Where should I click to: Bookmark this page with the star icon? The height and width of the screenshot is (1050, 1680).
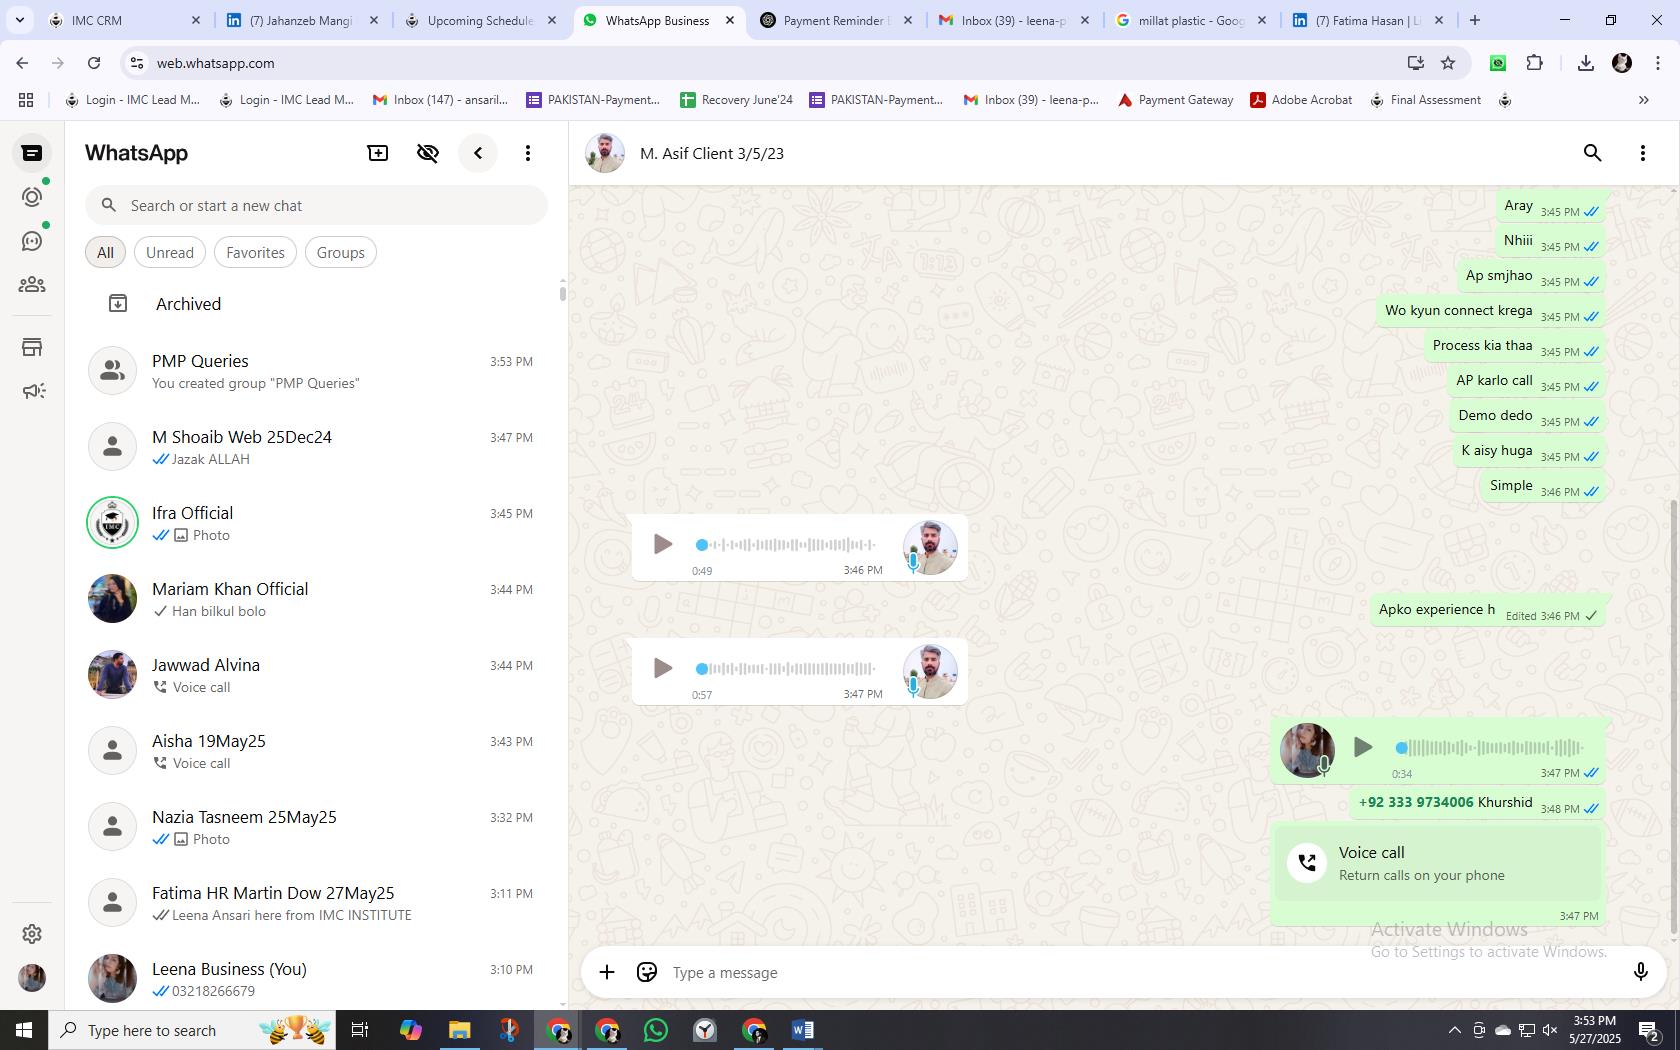(x=1448, y=63)
